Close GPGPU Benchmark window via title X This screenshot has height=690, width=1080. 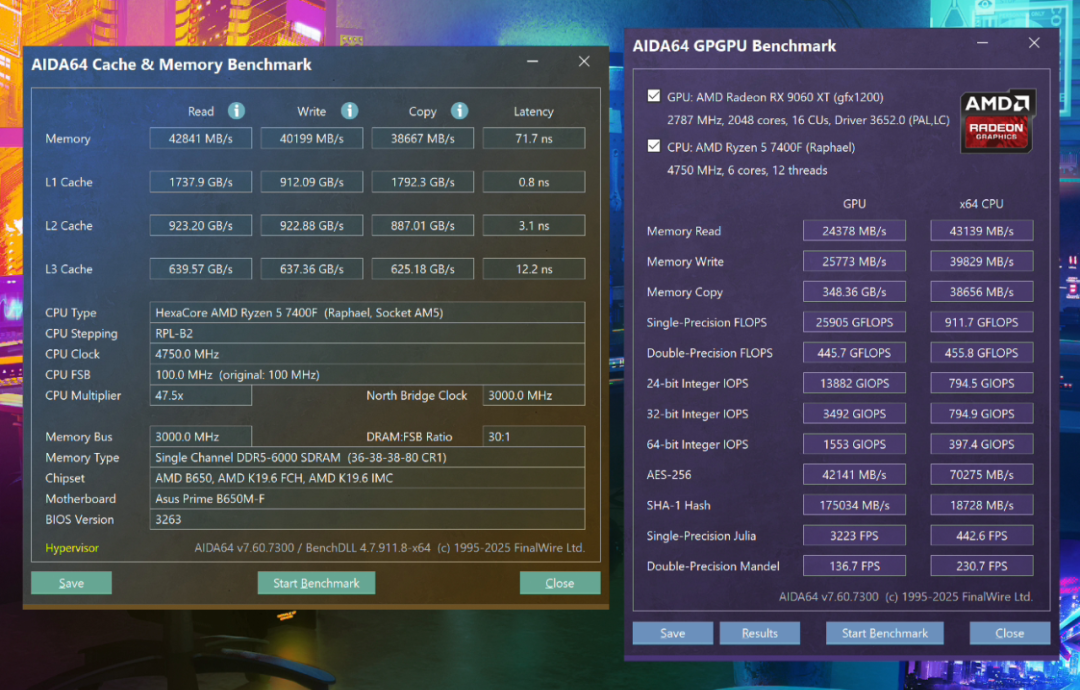click(1034, 43)
